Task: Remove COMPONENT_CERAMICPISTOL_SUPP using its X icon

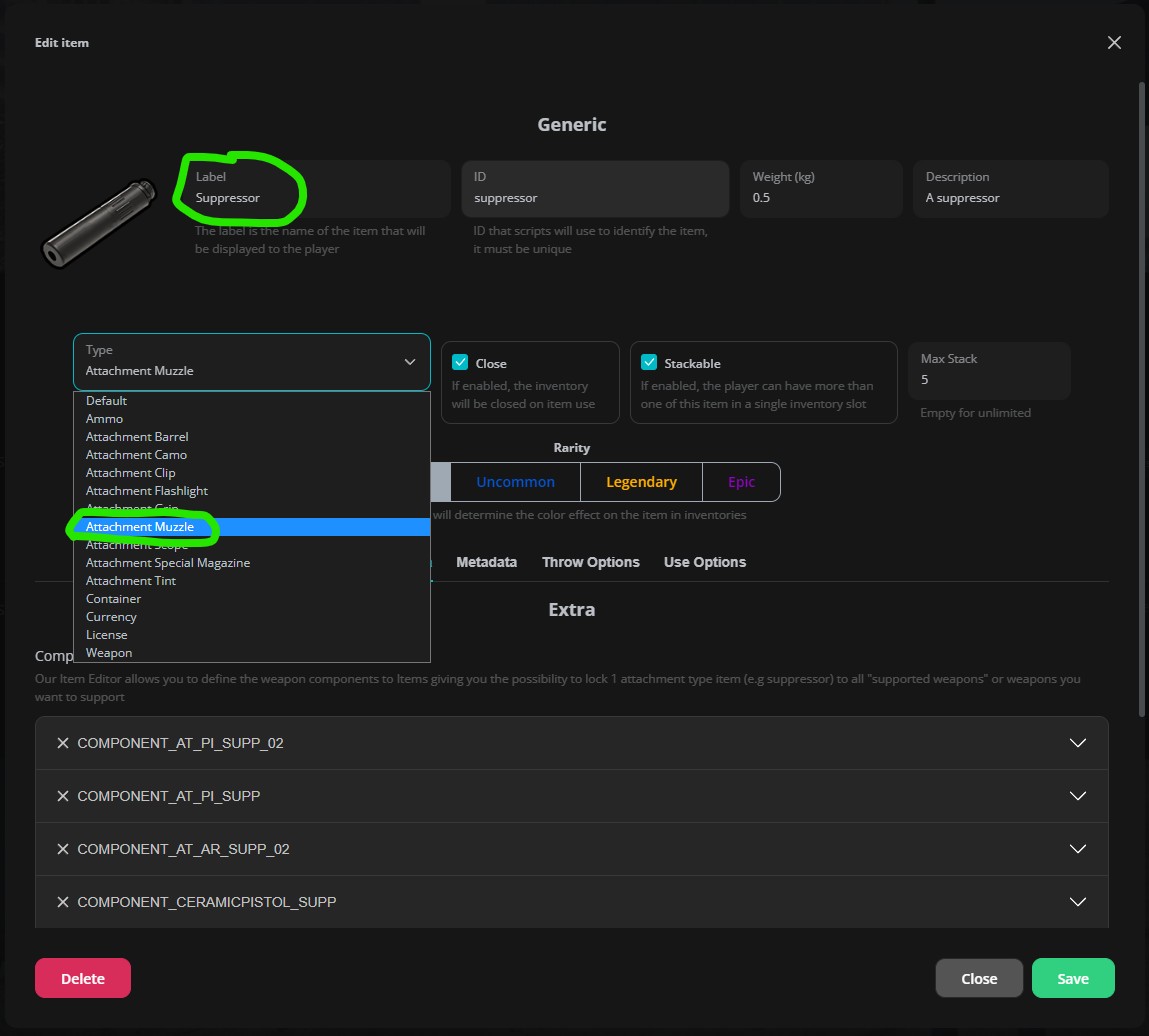Action: [63, 901]
